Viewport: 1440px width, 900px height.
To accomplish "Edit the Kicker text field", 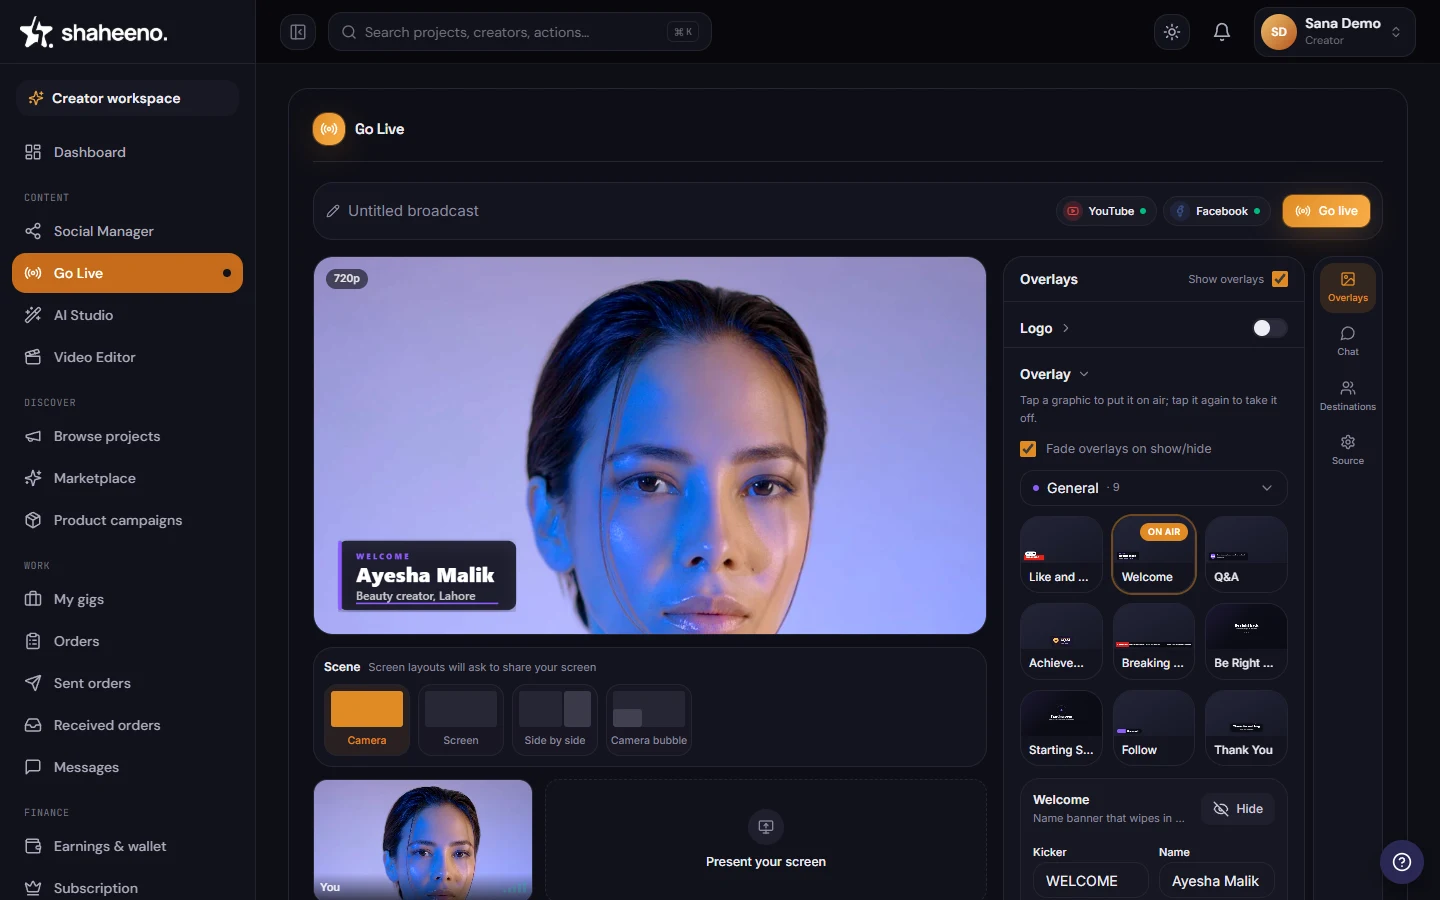I will (1091, 881).
